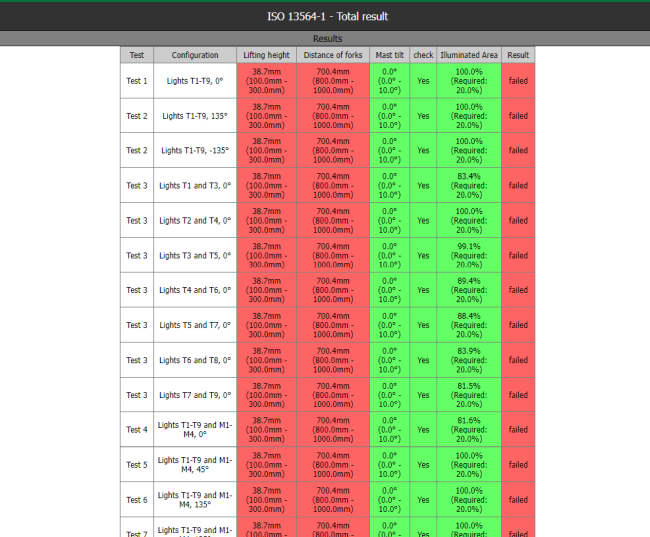This screenshot has width=650, height=537.
Task: Click configuration 'Lights T1-T9 and M1-M4, 135°'
Action: tap(195, 500)
